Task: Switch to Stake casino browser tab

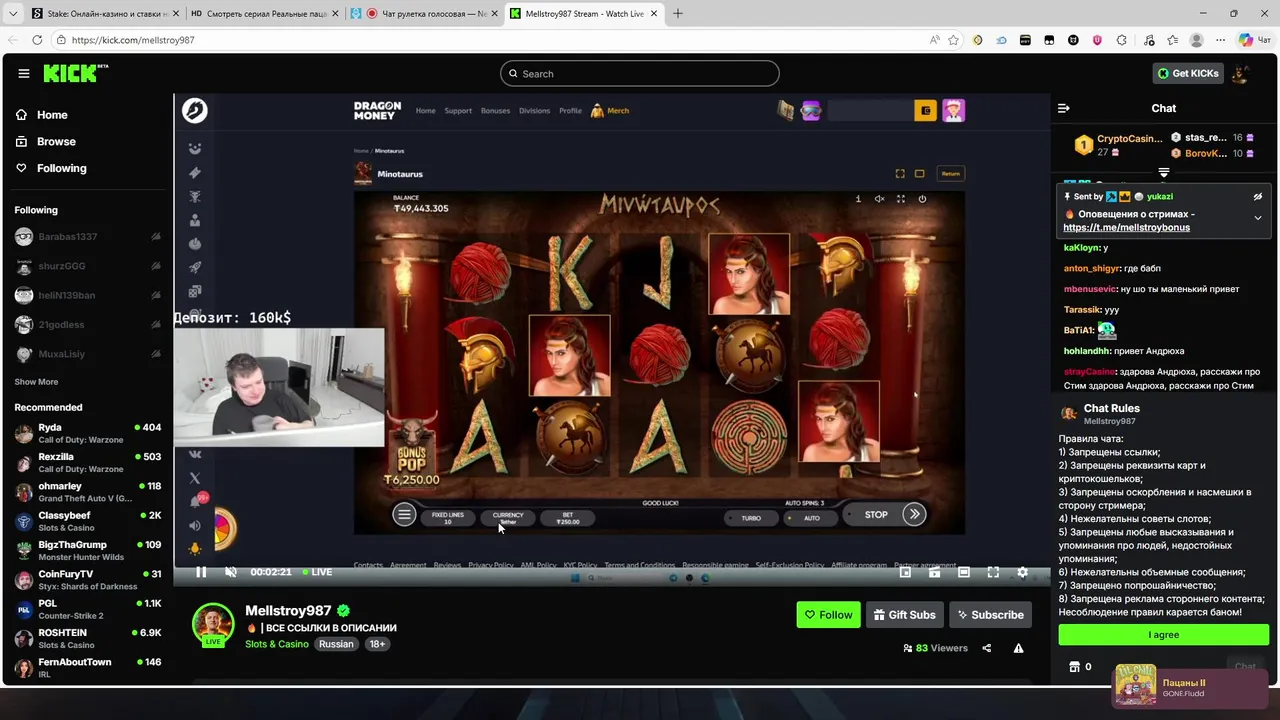Action: (x=104, y=14)
